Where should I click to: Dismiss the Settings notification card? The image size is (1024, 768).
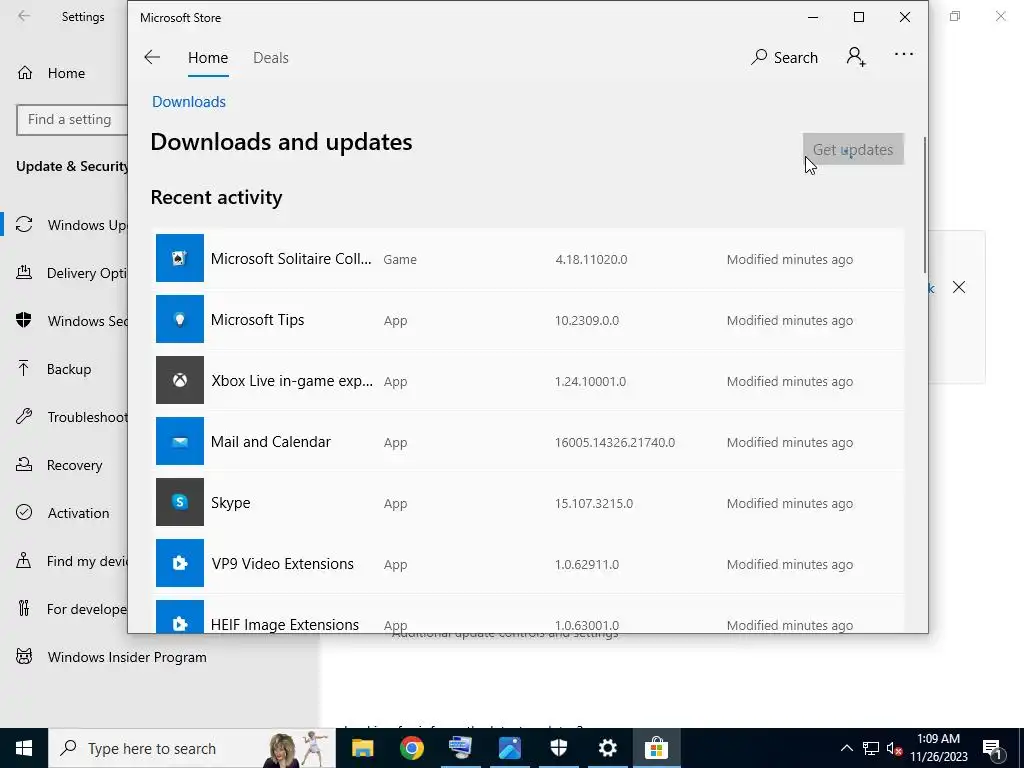[958, 287]
